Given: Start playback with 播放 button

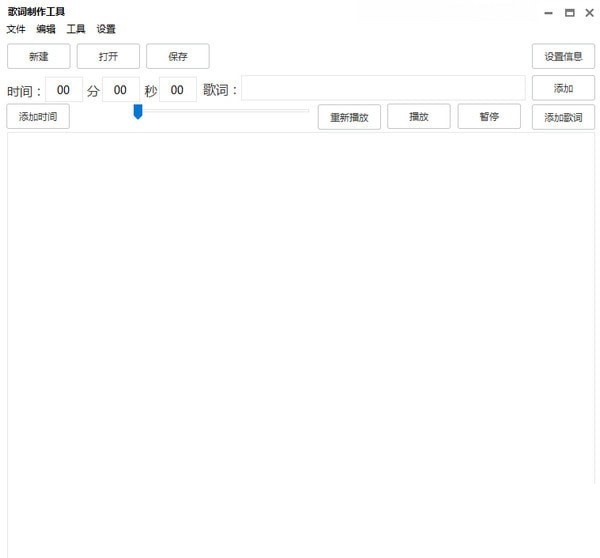Looking at the screenshot, I should click(419, 117).
